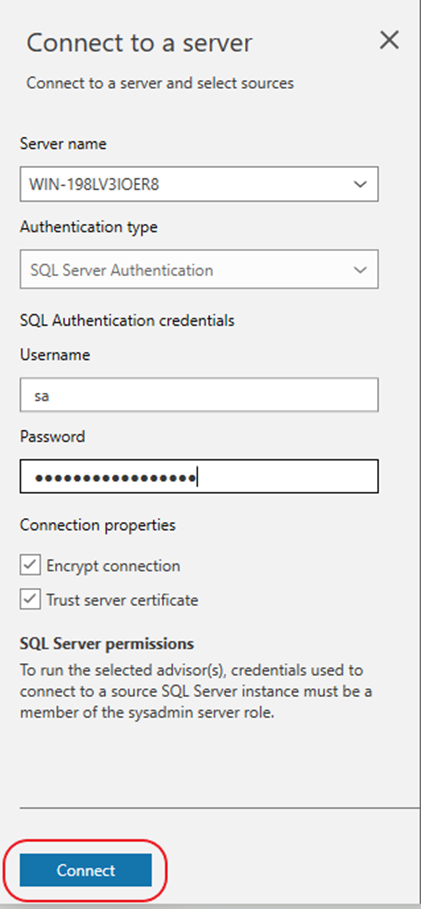Click the Connect to a server heading
The height and width of the screenshot is (909, 421).
click(x=140, y=43)
